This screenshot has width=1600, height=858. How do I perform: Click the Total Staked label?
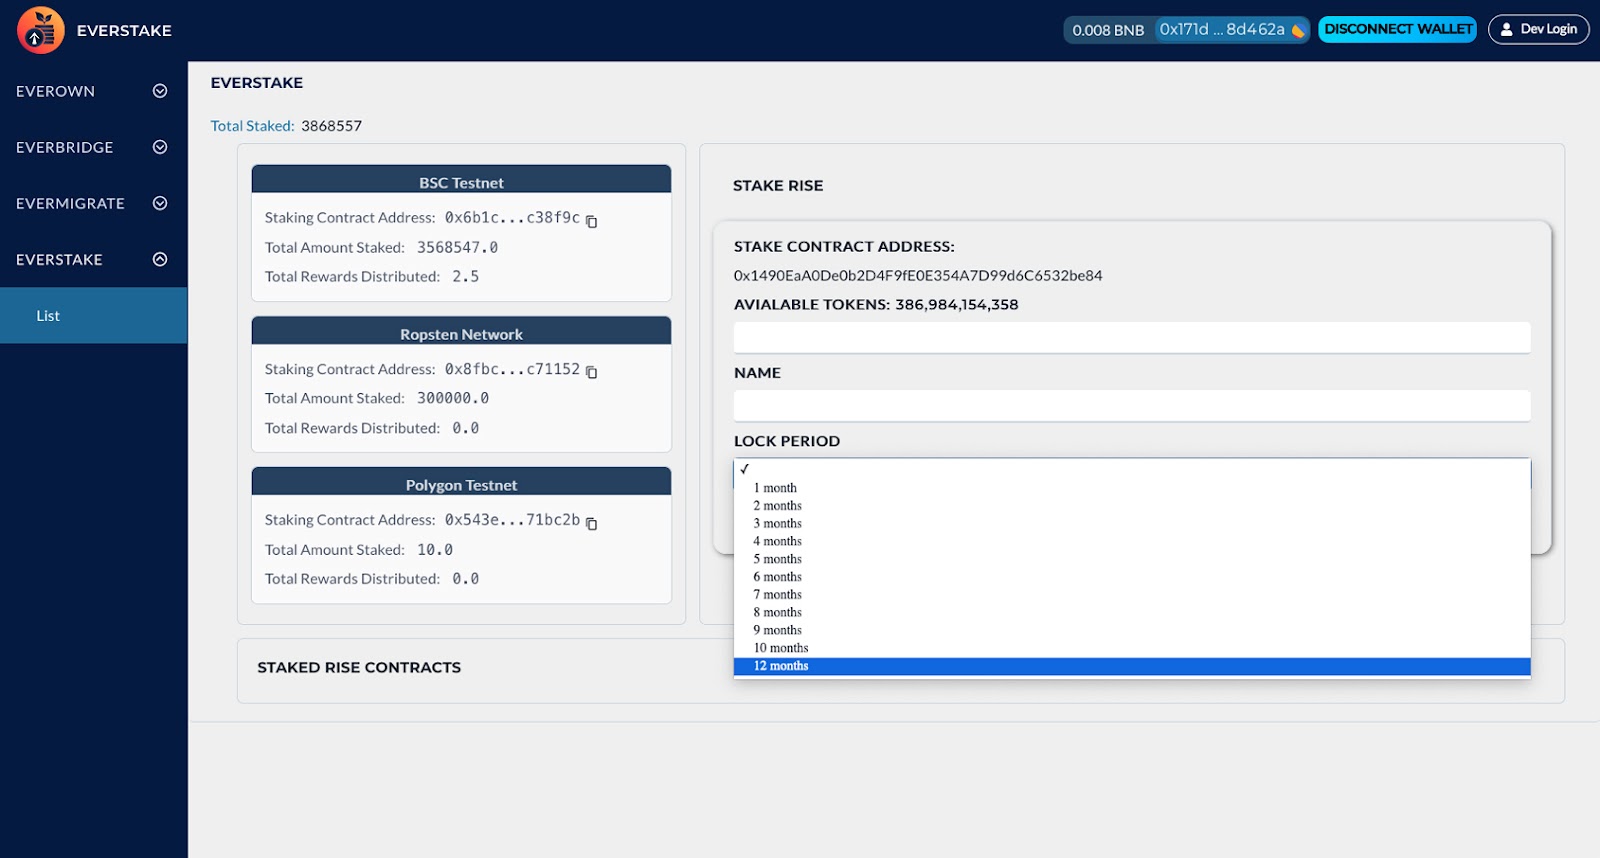252,126
